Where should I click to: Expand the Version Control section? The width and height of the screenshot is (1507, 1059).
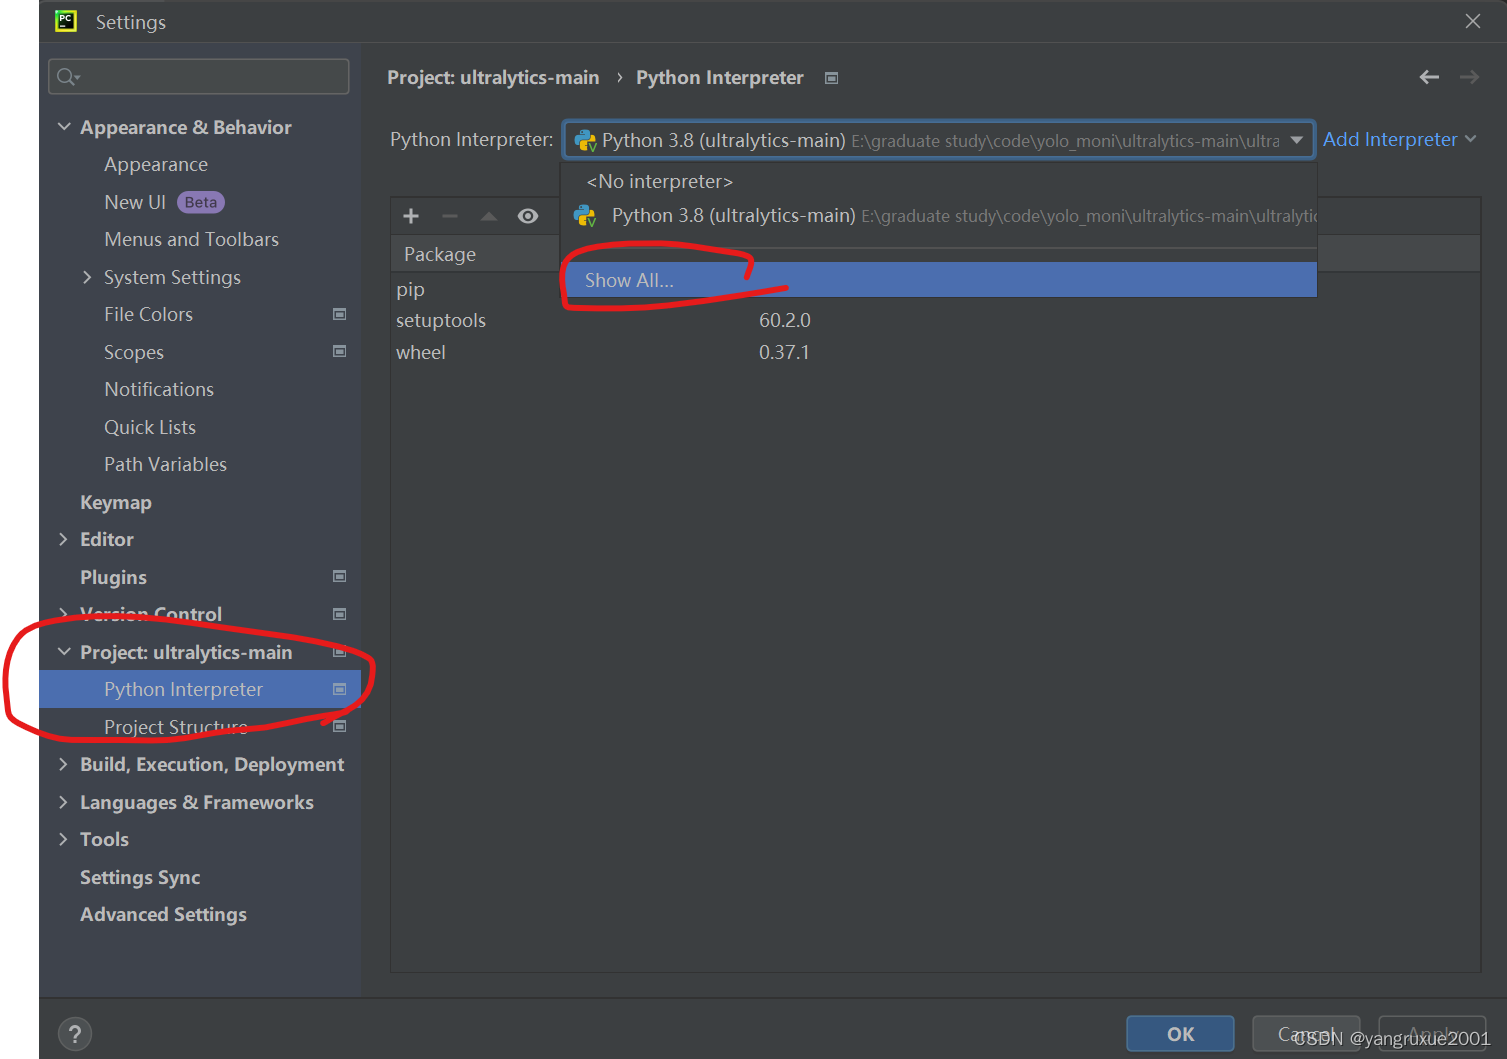(x=63, y=612)
